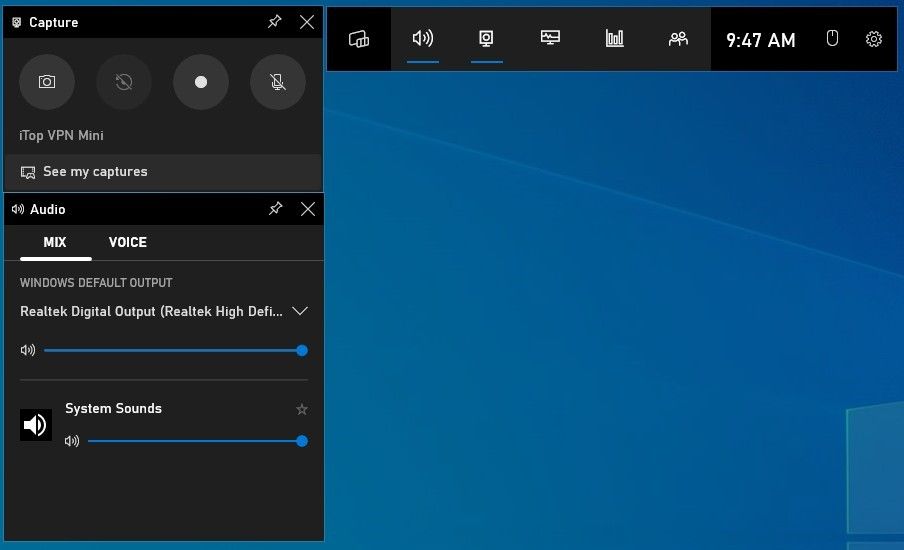
Task: Click the mouse click-through icon
Action: pyautogui.click(x=832, y=39)
